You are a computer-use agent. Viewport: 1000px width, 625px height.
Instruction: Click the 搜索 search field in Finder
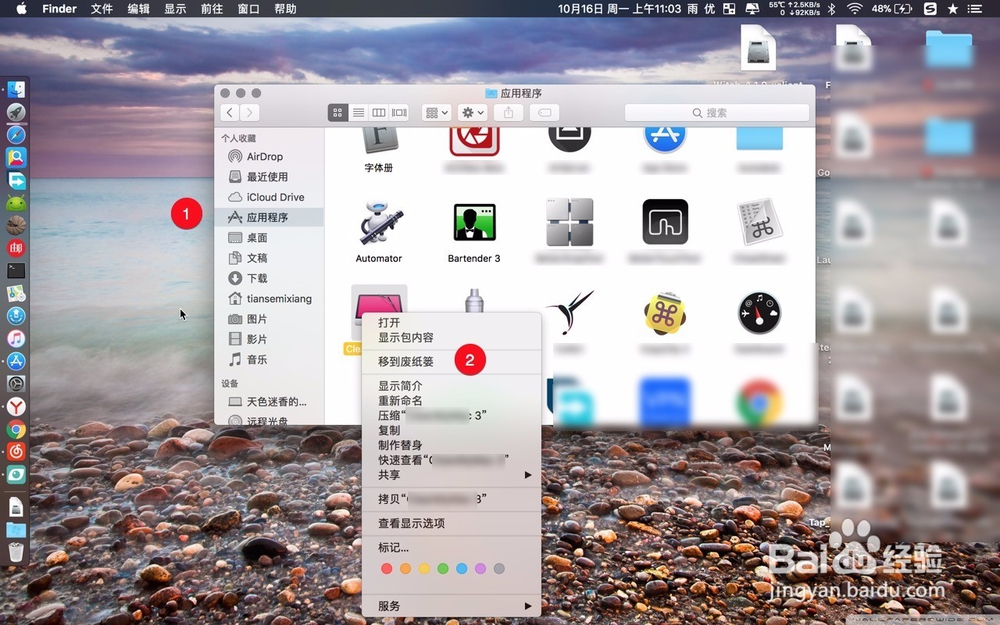click(716, 112)
